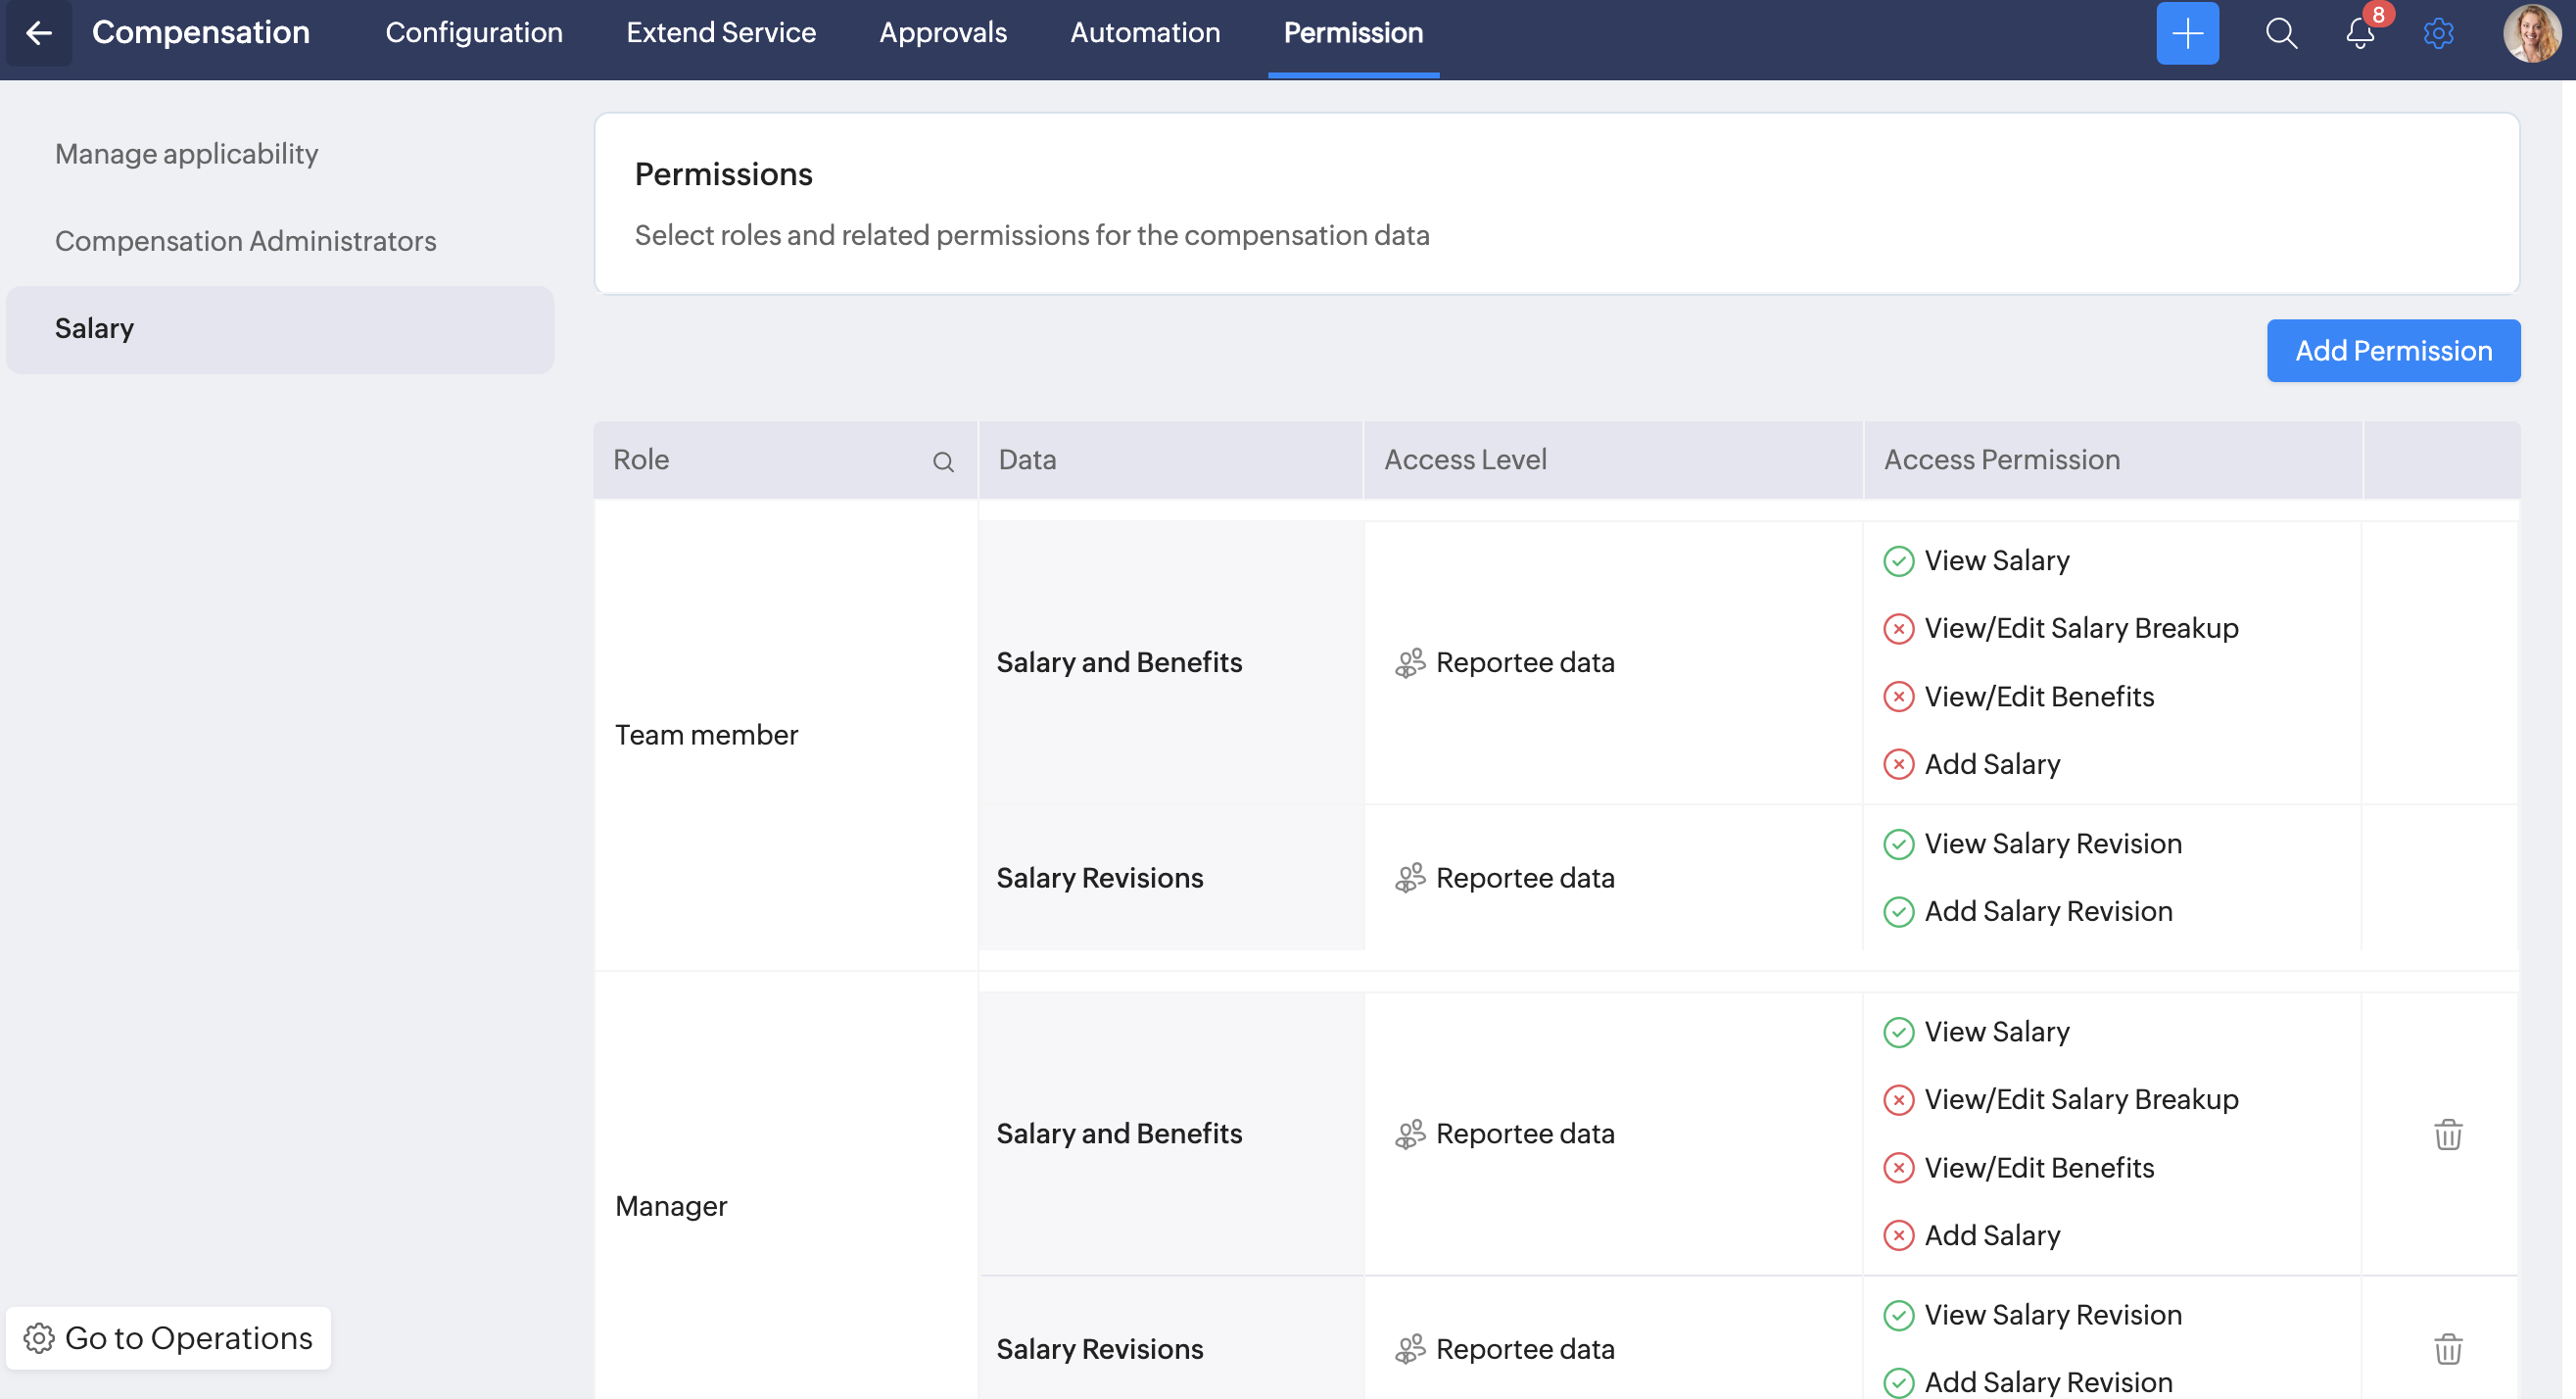This screenshot has width=2576, height=1399.
Task: Open Manage applicability in sidebar
Action: tap(186, 154)
